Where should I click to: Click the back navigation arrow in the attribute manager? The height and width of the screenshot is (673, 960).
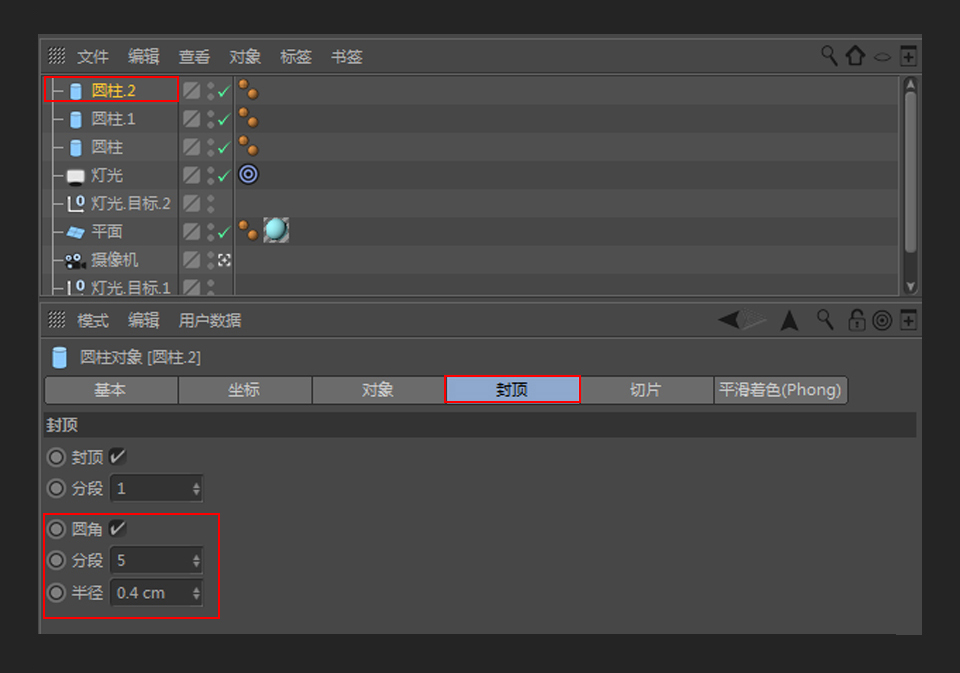(x=726, y=320)
